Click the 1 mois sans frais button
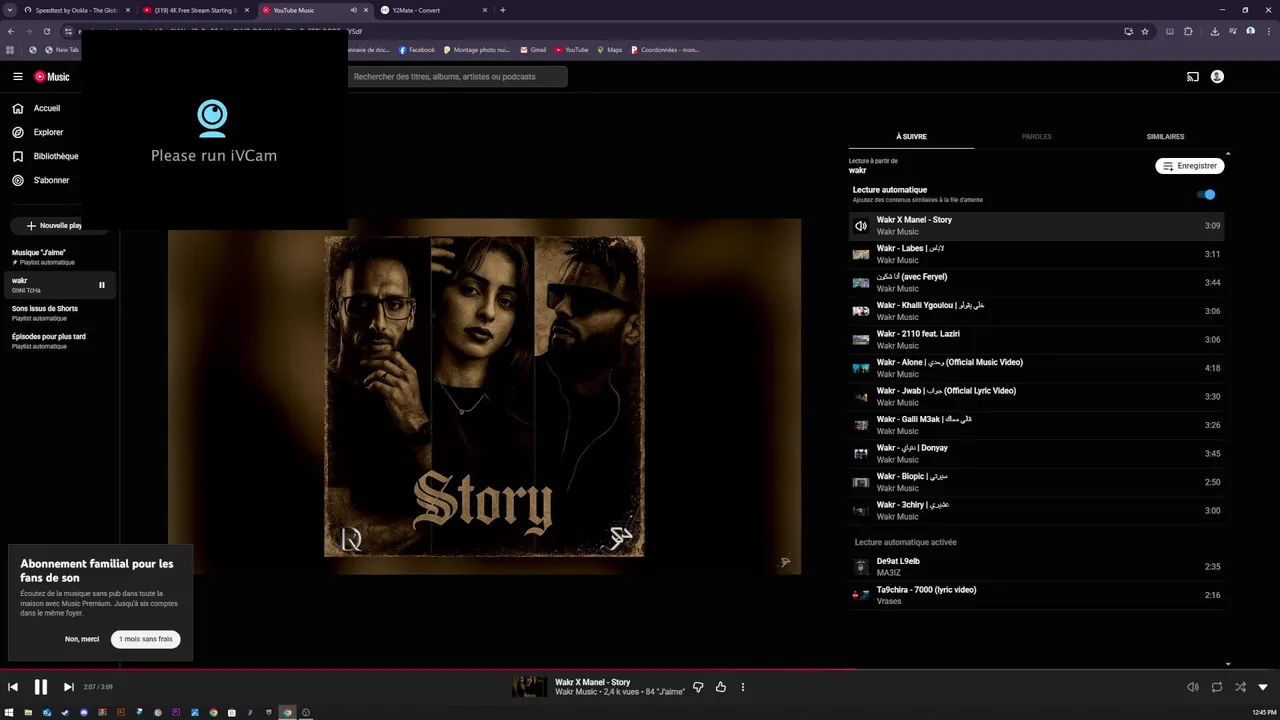 [146, 639]
